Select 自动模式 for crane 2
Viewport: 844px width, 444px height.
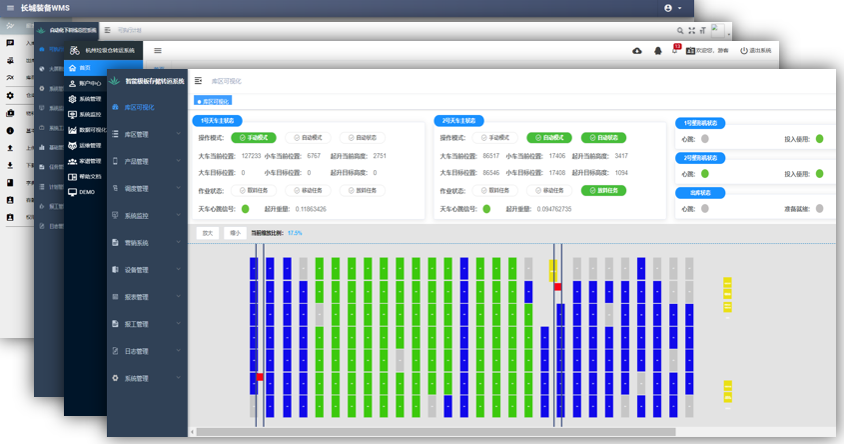click(549, 138)
